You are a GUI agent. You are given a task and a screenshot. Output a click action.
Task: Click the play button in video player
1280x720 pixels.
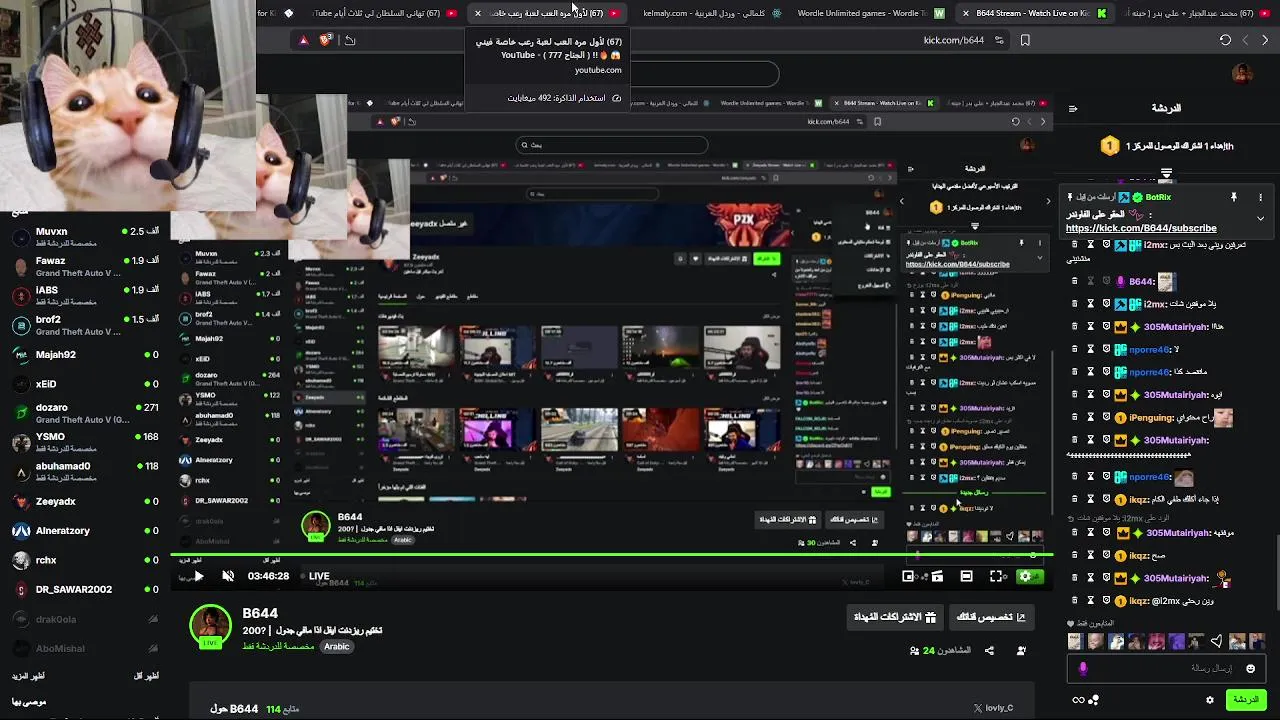coord(198,576)
